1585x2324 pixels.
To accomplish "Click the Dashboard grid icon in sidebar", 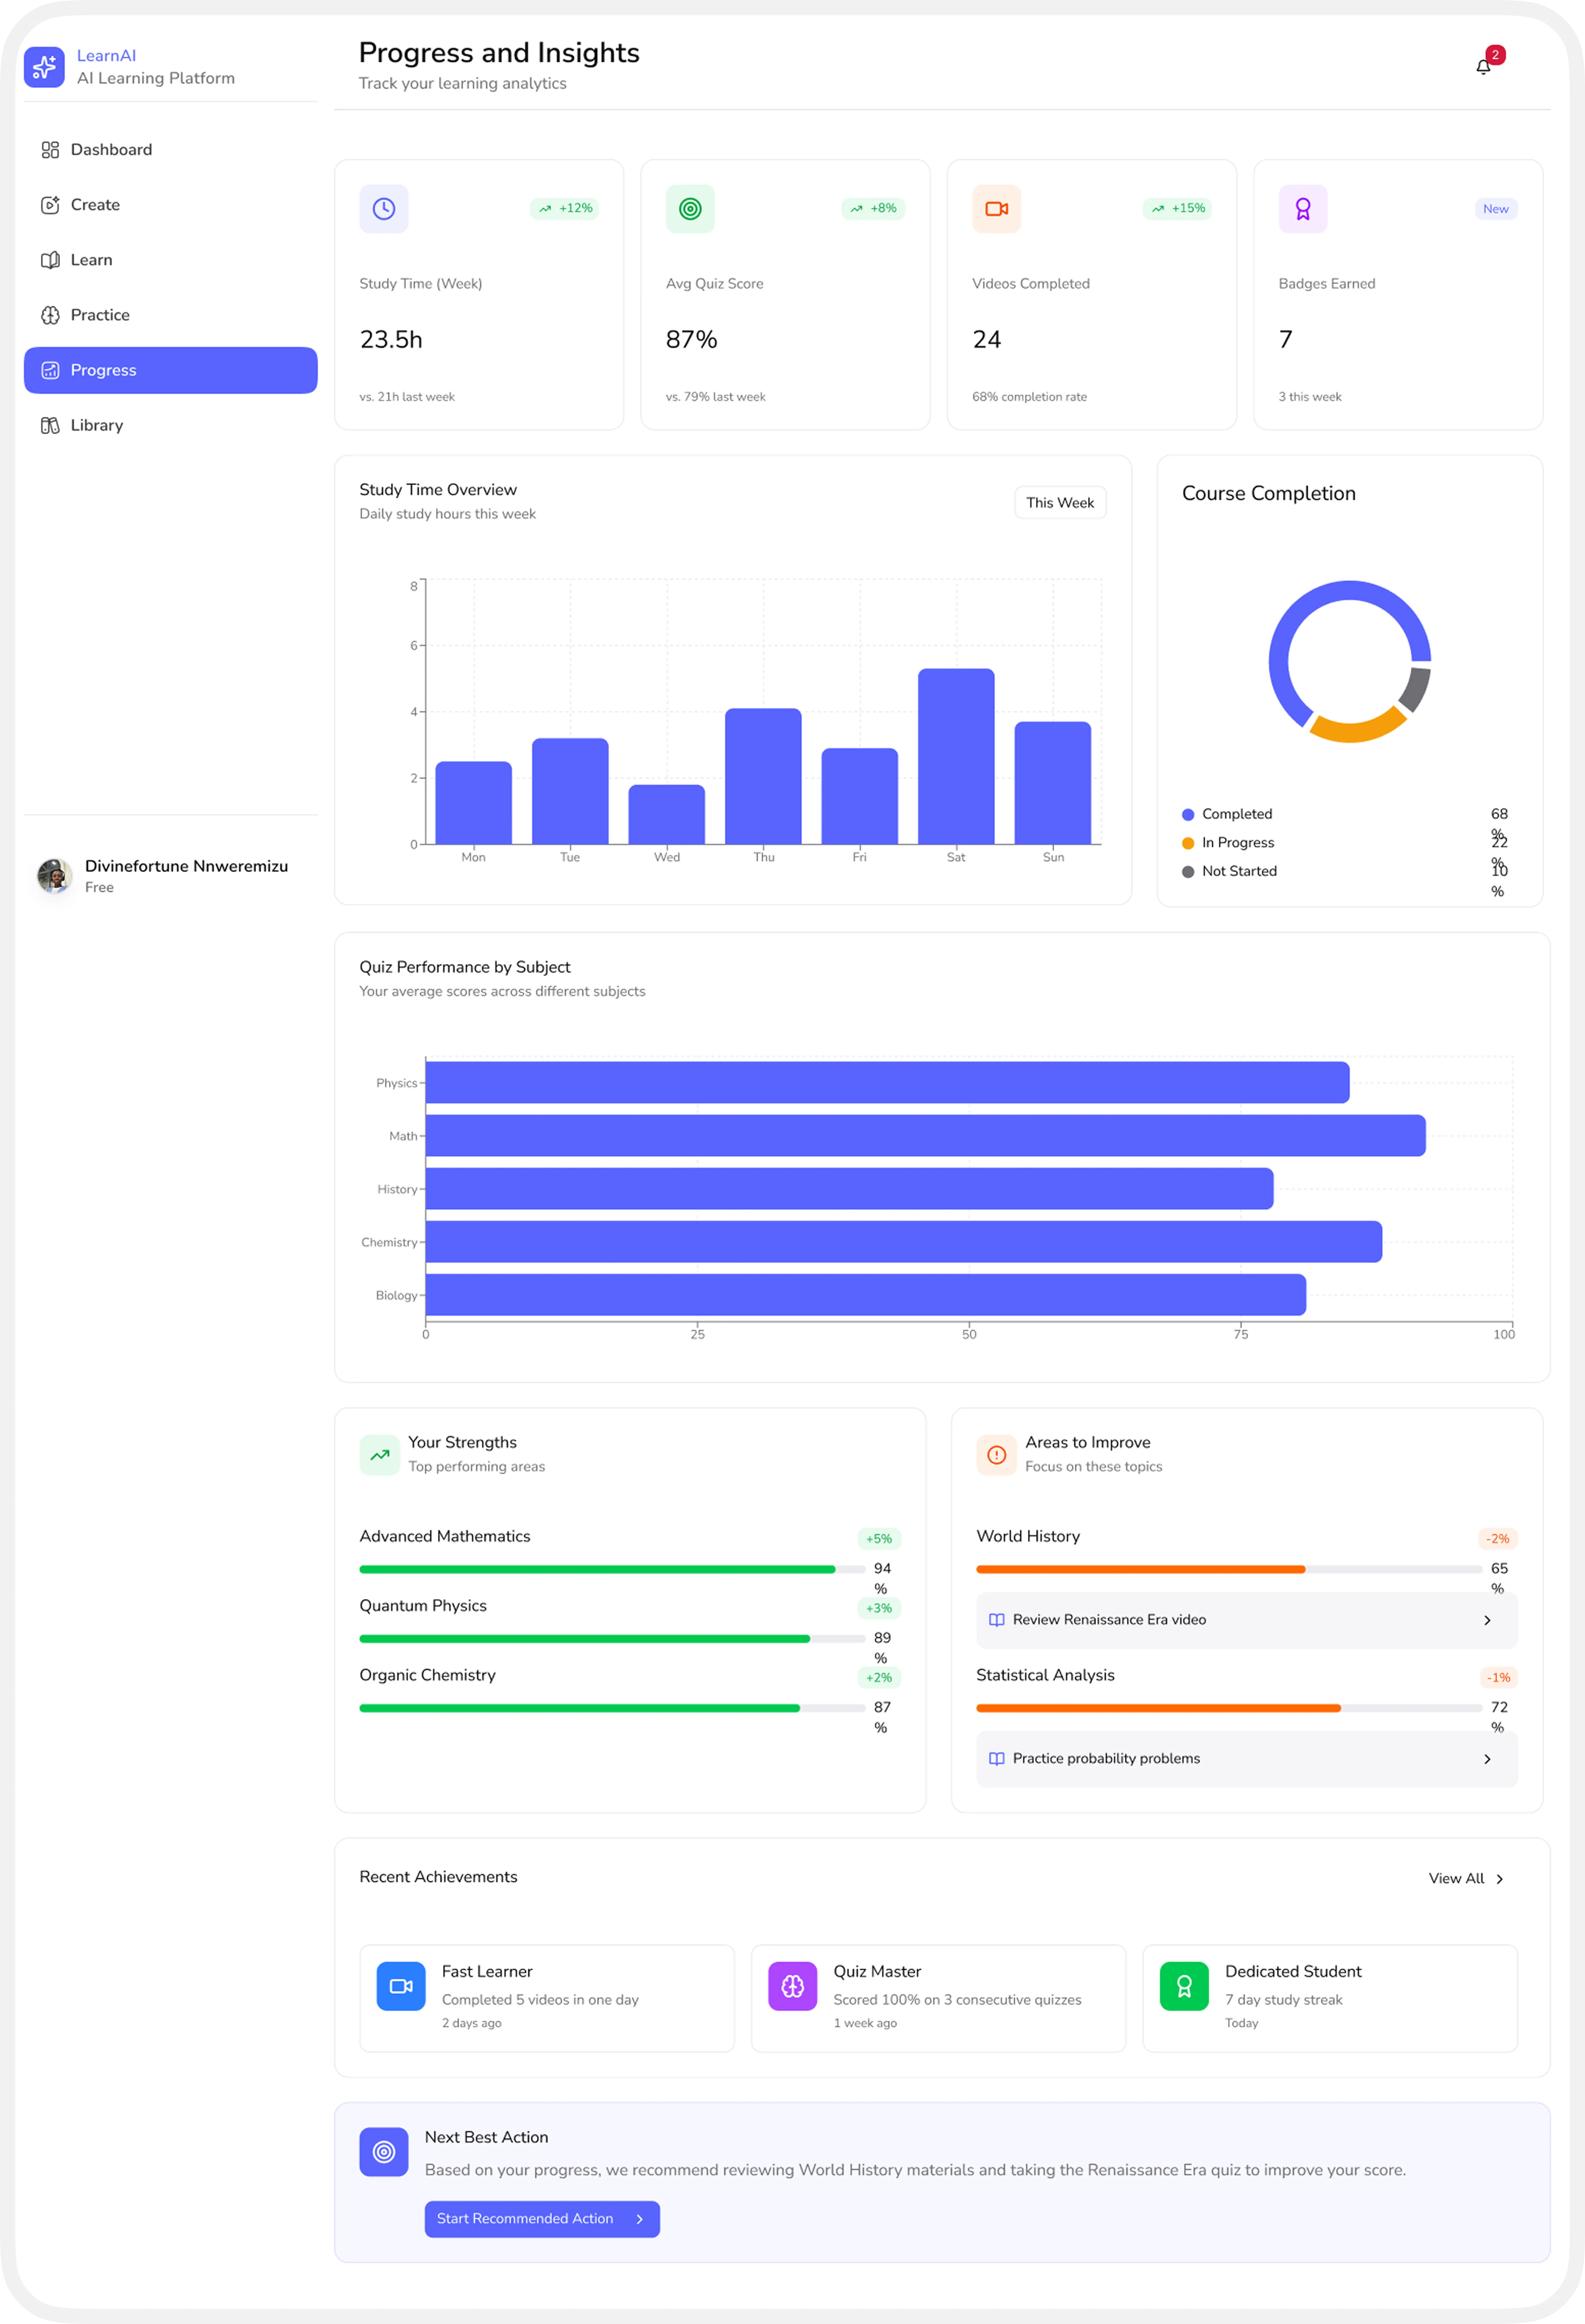I will [50, 150].
